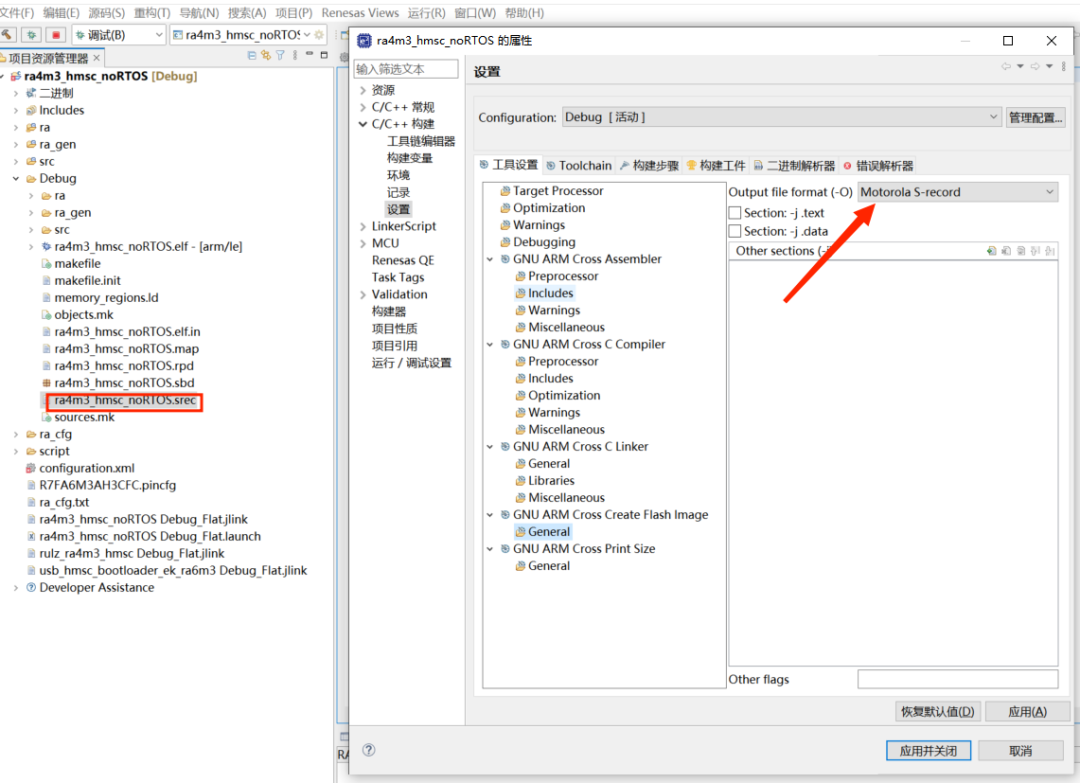The height and width of the screenshot is (783, 1080).
Task: Close the 项目资源管理器 tab
Action: point(96,58)
